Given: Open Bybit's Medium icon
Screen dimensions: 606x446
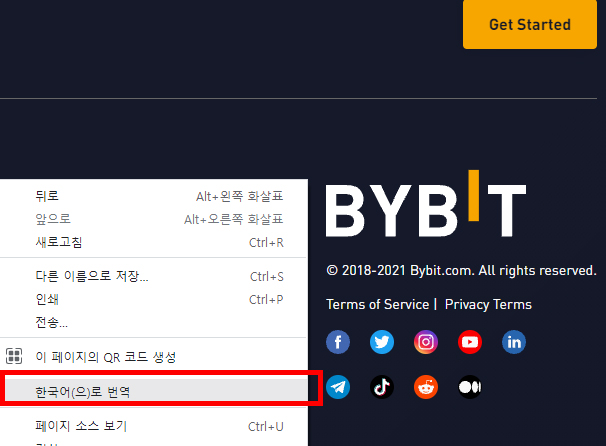Looking at the screenshot, I should (470, 387).
